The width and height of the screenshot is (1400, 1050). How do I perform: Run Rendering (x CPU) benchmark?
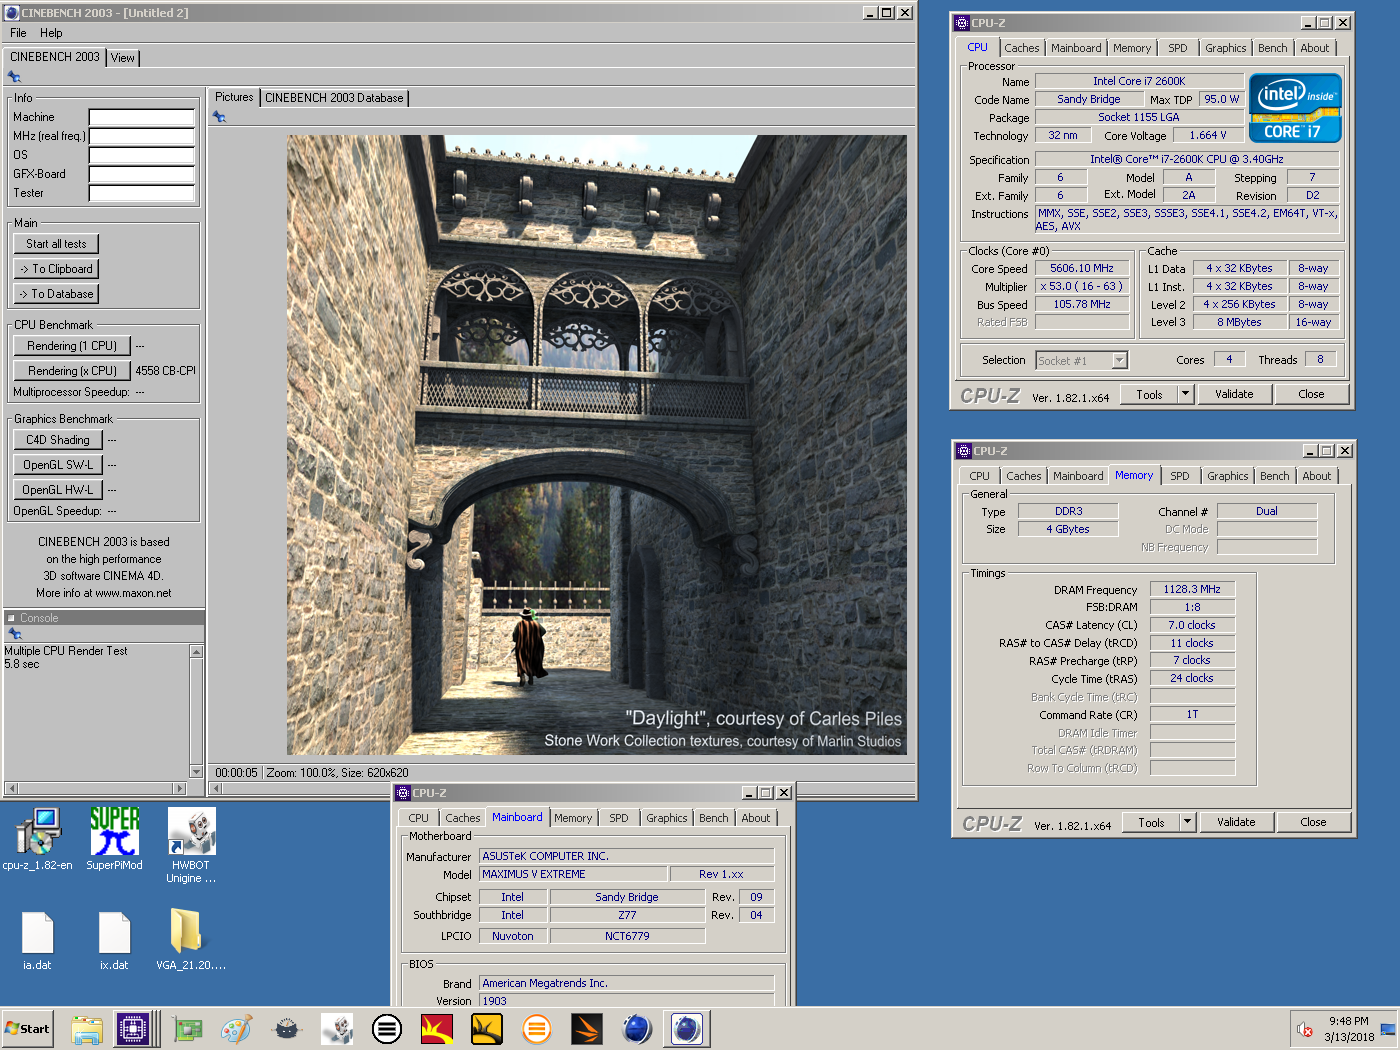click(x=72, y=371)
